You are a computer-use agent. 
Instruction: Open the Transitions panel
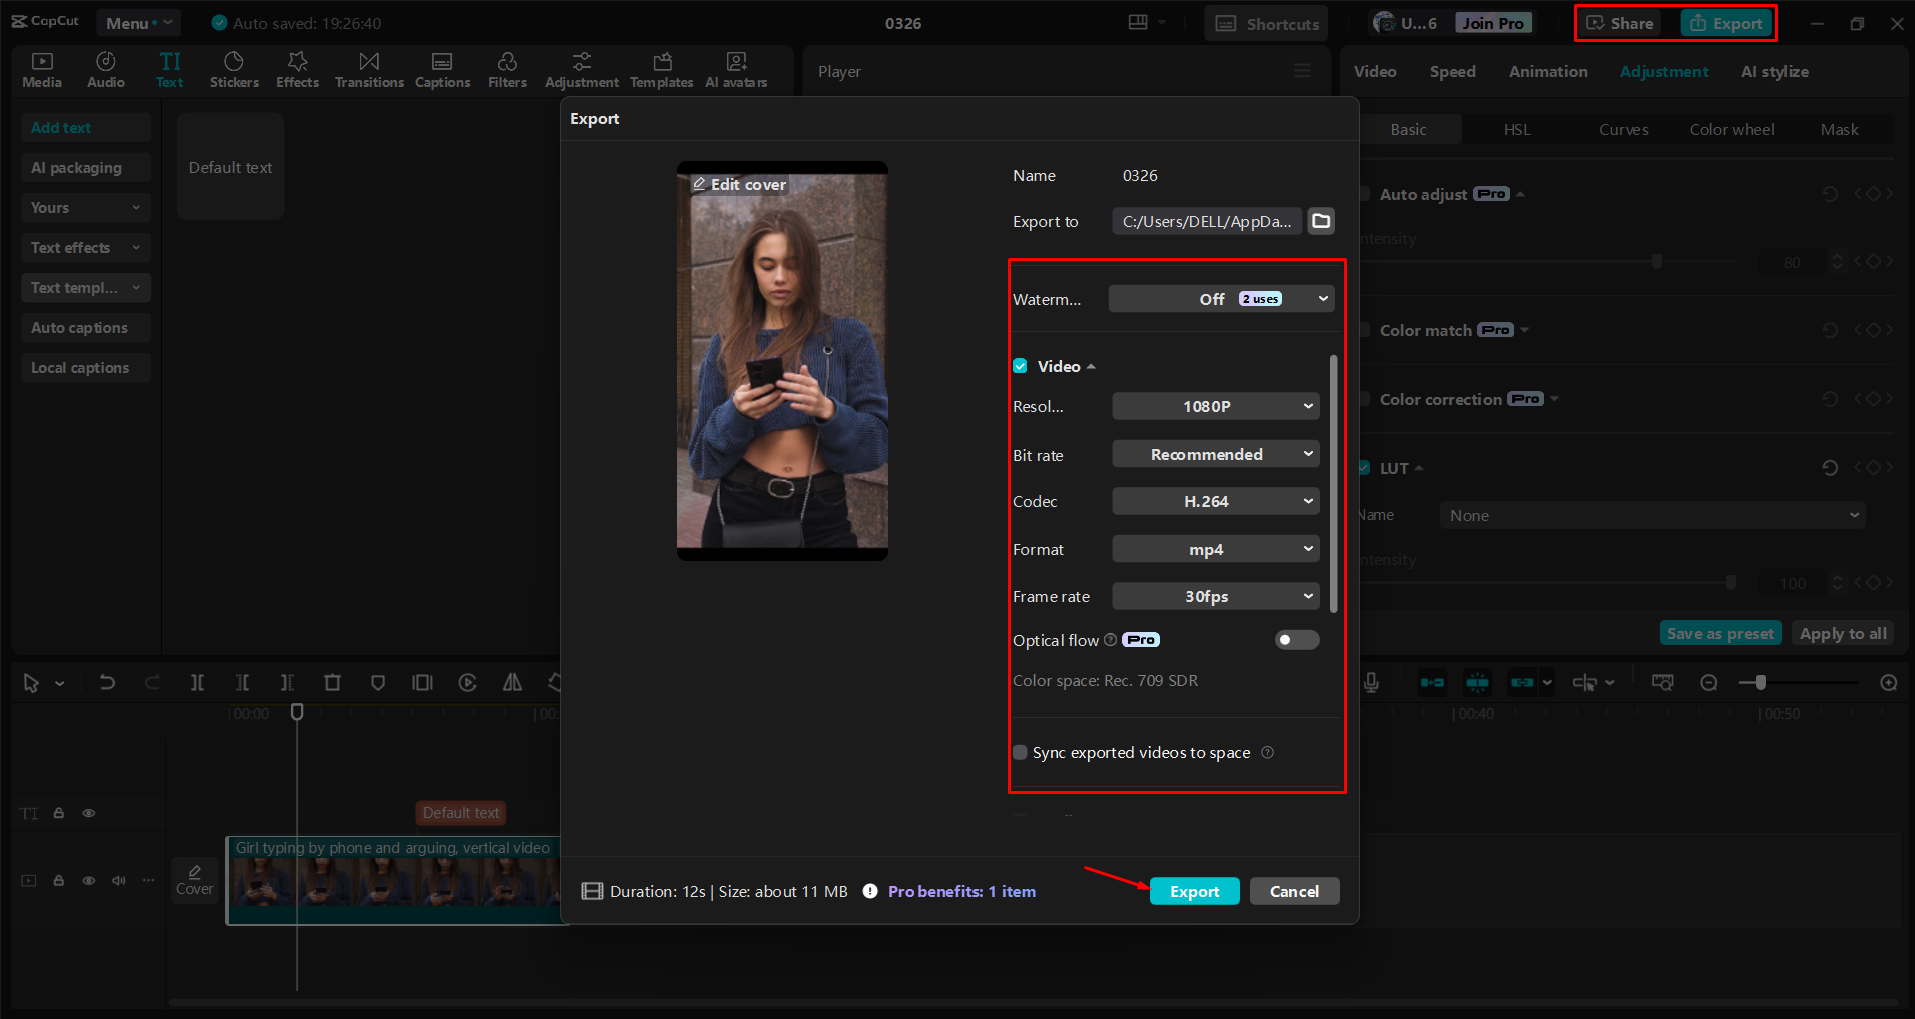tap(368, 69)
